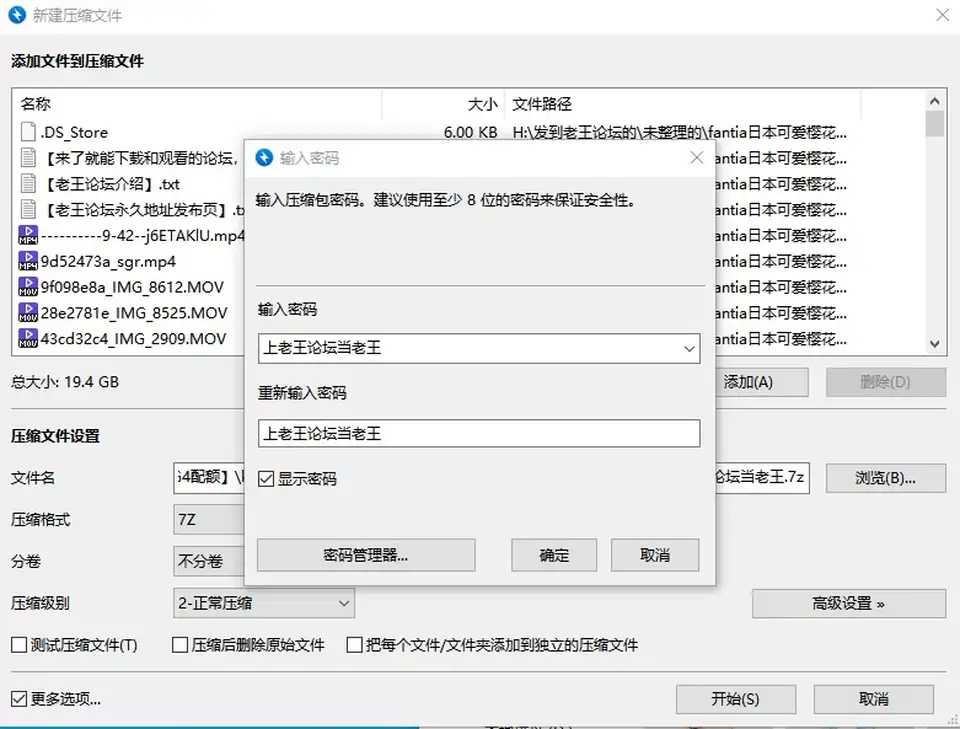Click the app logo in 新建压缩文件 title bar
The height and width of the screenshot is (729, 960).
(17, 15)
